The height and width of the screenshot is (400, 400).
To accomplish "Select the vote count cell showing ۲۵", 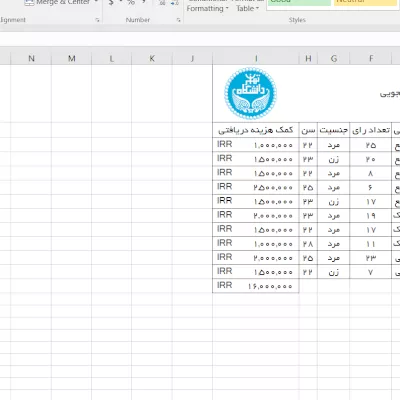I will pyautogui.click(x=371, y=145).
